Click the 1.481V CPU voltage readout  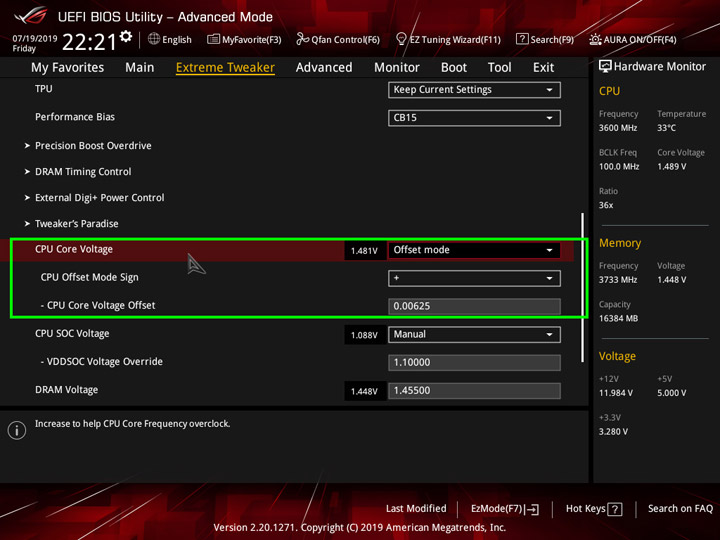[x=365, y=251]
